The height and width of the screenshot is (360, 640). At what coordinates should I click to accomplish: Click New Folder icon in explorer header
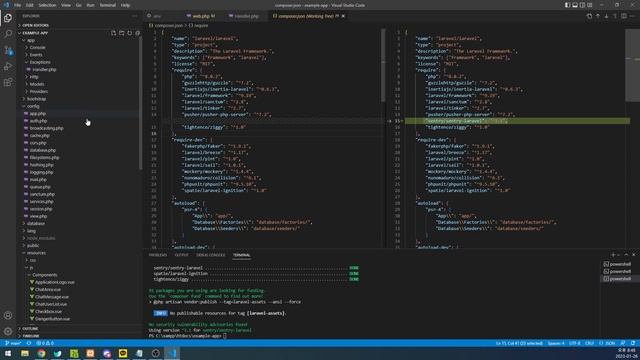[x=122, y=33]
